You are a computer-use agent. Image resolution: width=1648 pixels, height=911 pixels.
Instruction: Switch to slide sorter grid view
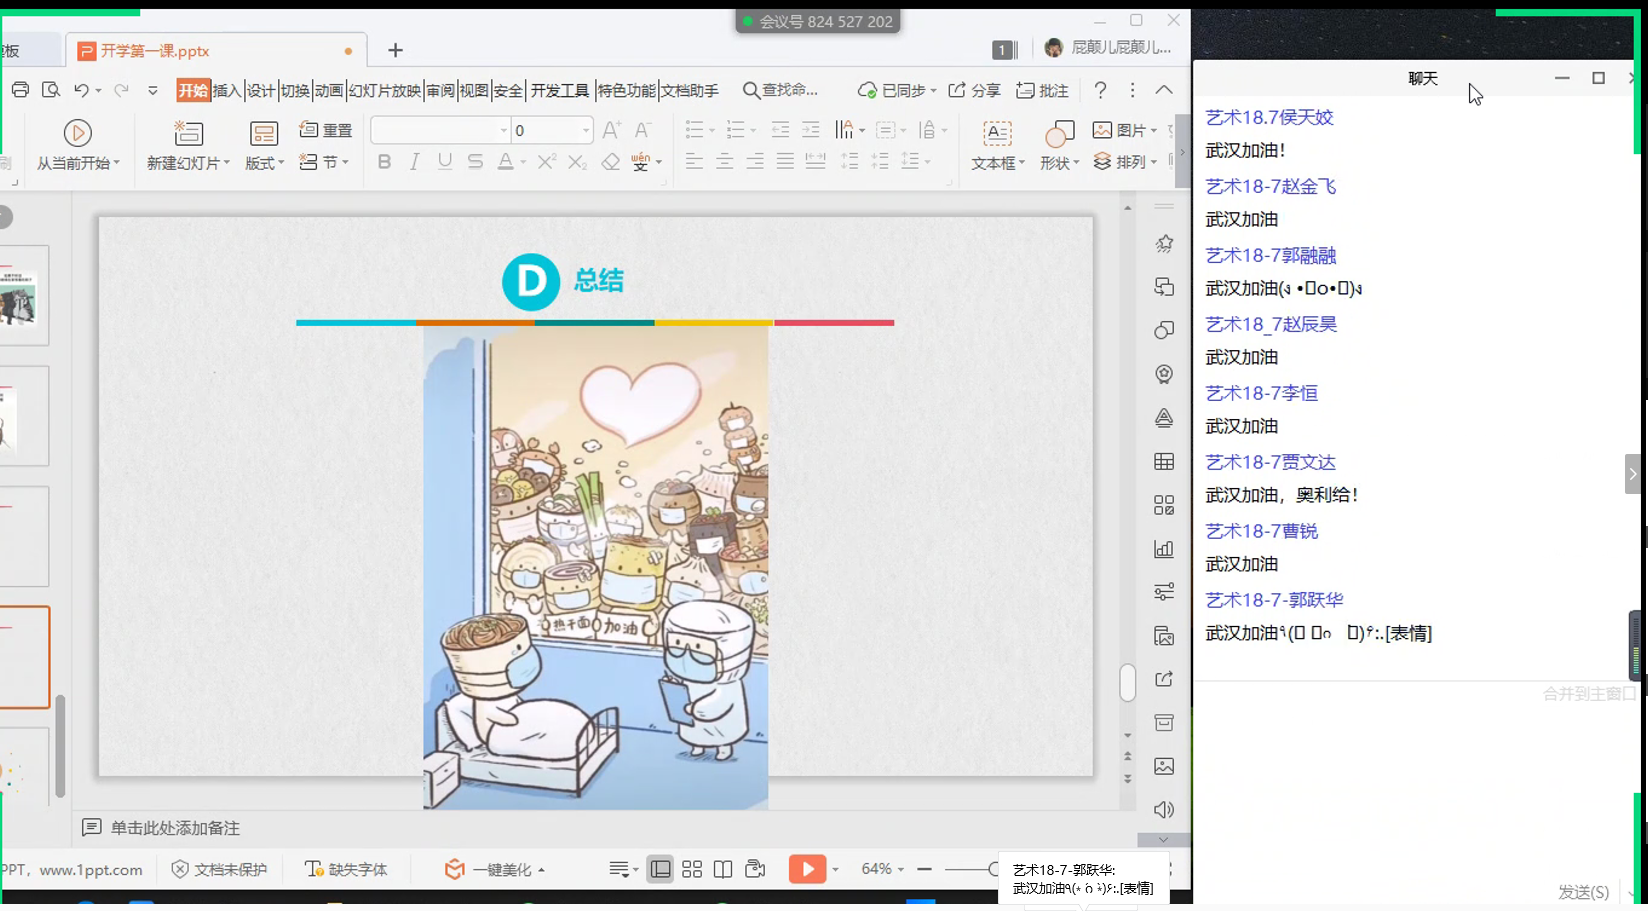692,869
